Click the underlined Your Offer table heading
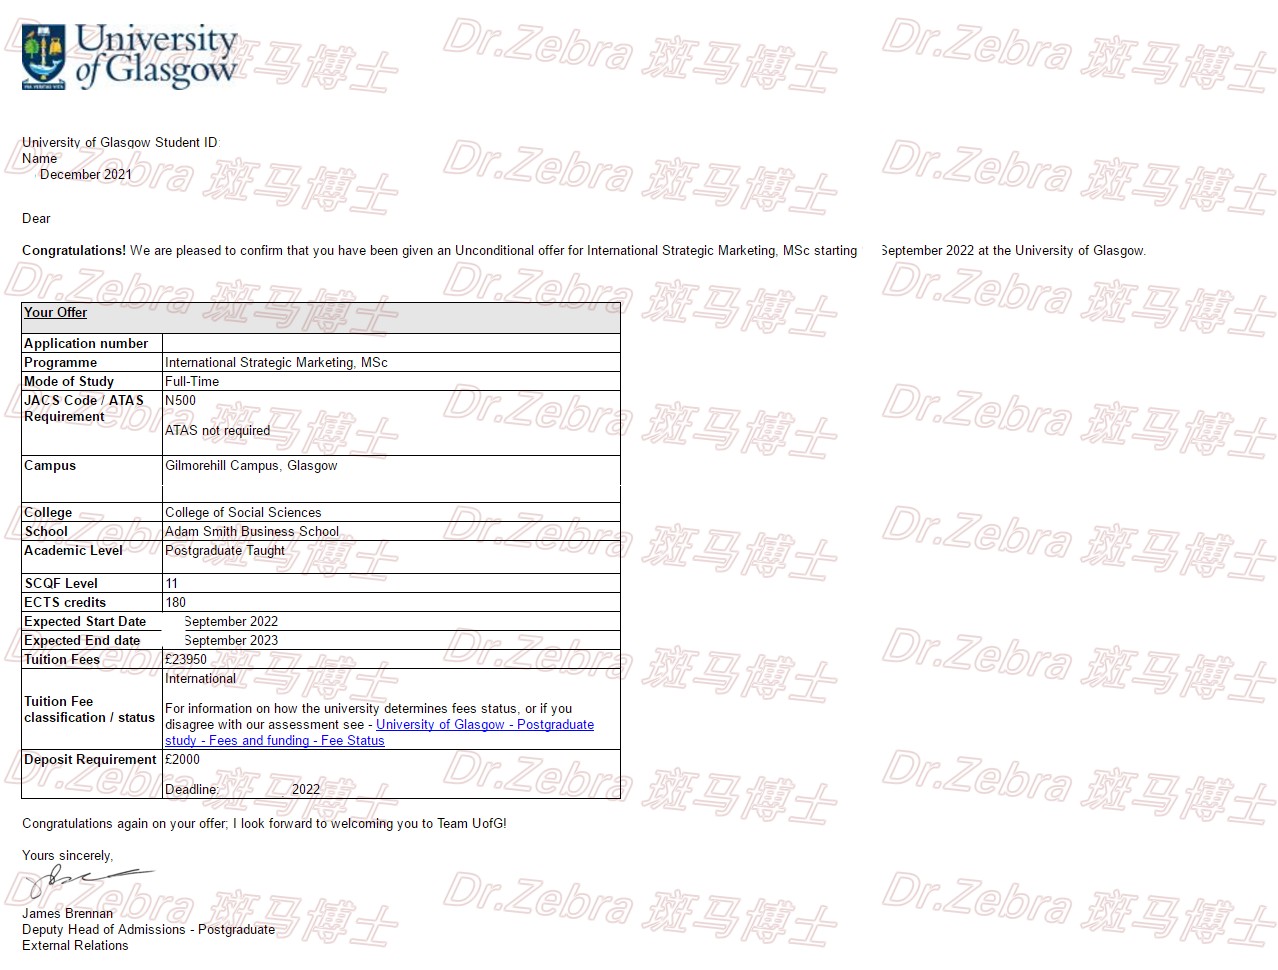The image size is (1278, 970). 55,313
